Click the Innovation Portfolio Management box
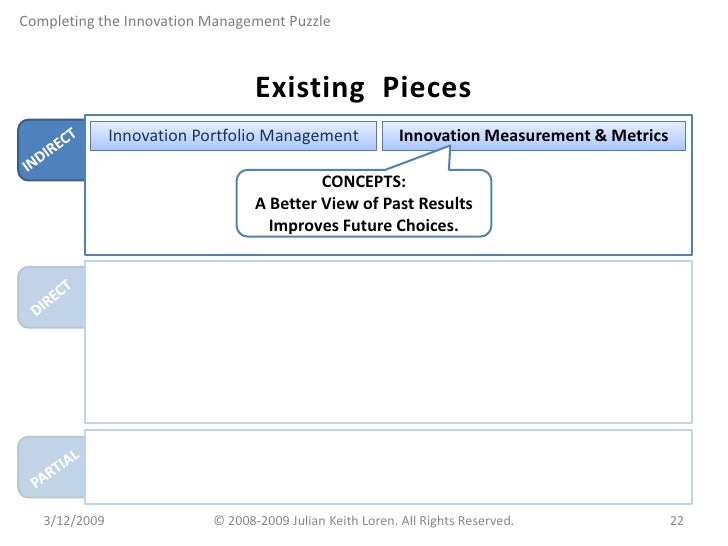Viewport: 728px width, 546px height. 233,136
